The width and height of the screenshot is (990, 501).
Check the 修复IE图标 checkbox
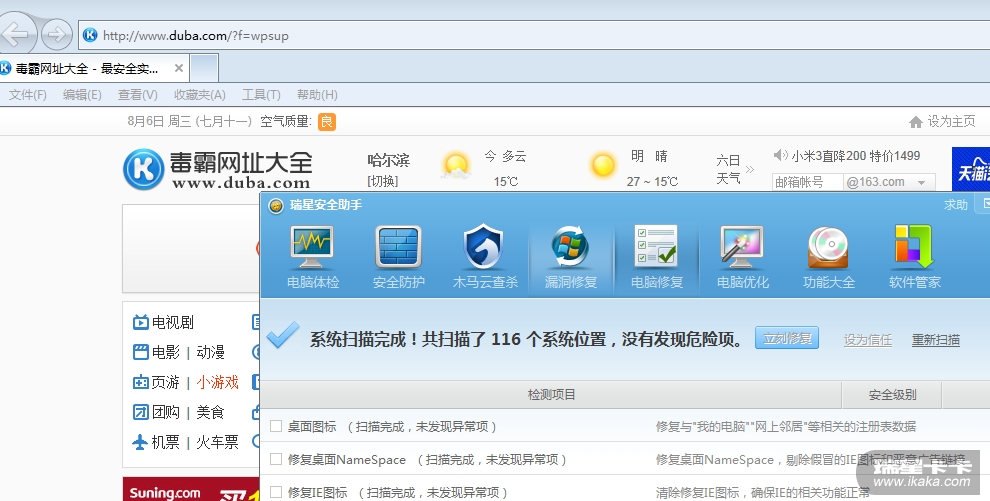pos(276,492)
